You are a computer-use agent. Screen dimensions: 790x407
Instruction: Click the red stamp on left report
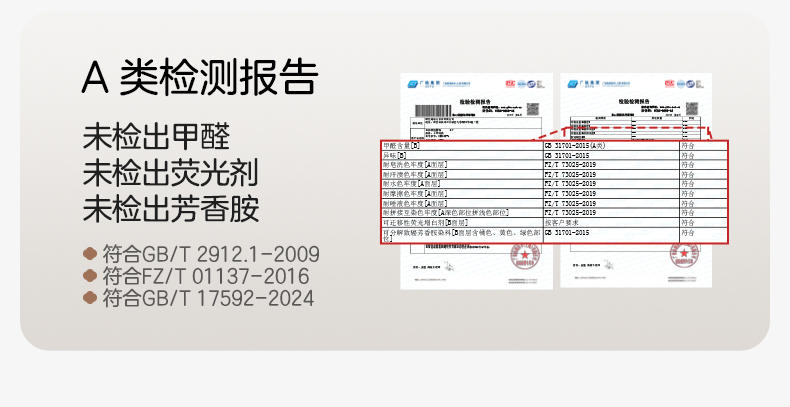point(524,255)
